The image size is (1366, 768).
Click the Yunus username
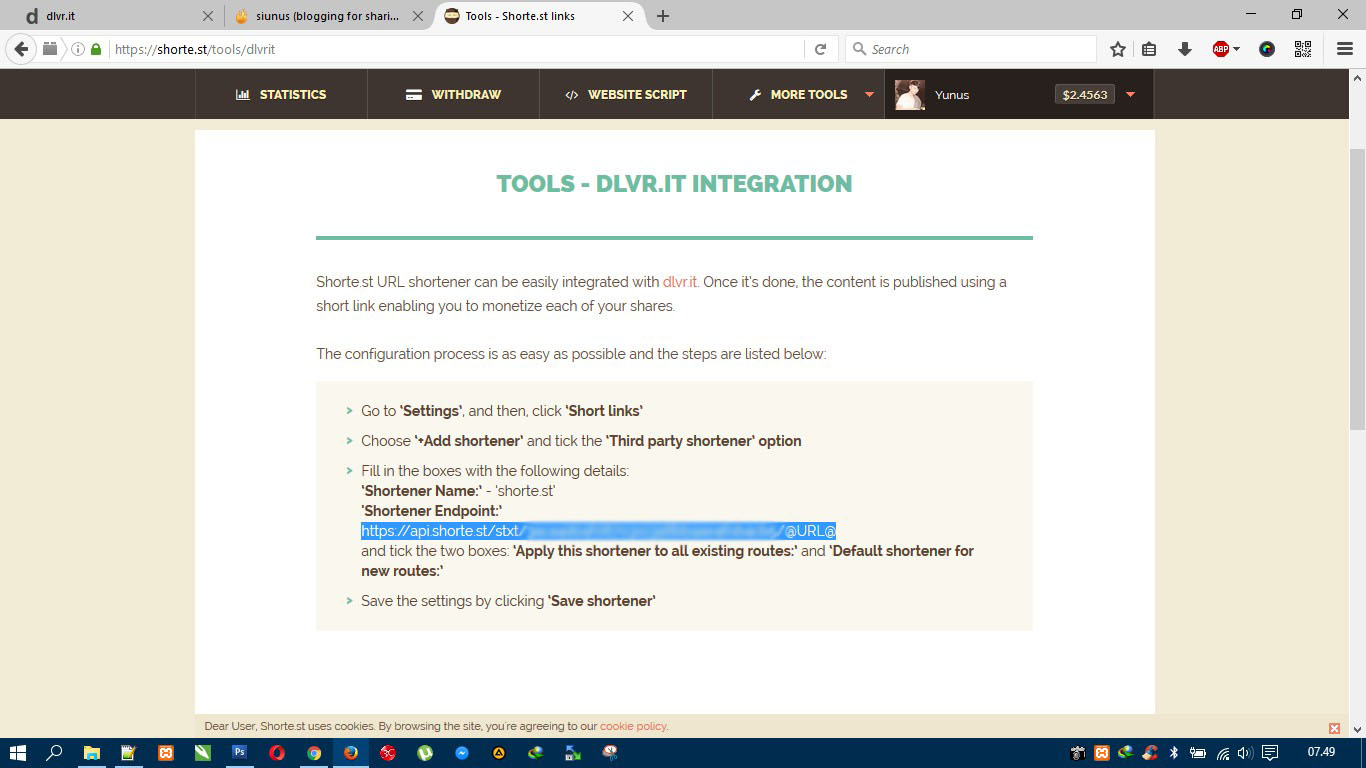tap(952, 95)
